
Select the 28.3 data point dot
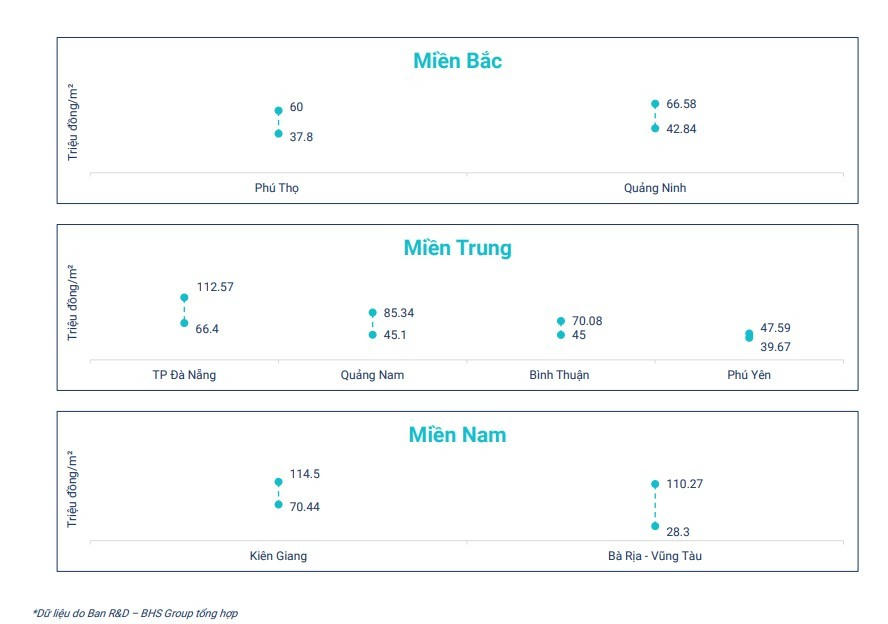(655, 526)
